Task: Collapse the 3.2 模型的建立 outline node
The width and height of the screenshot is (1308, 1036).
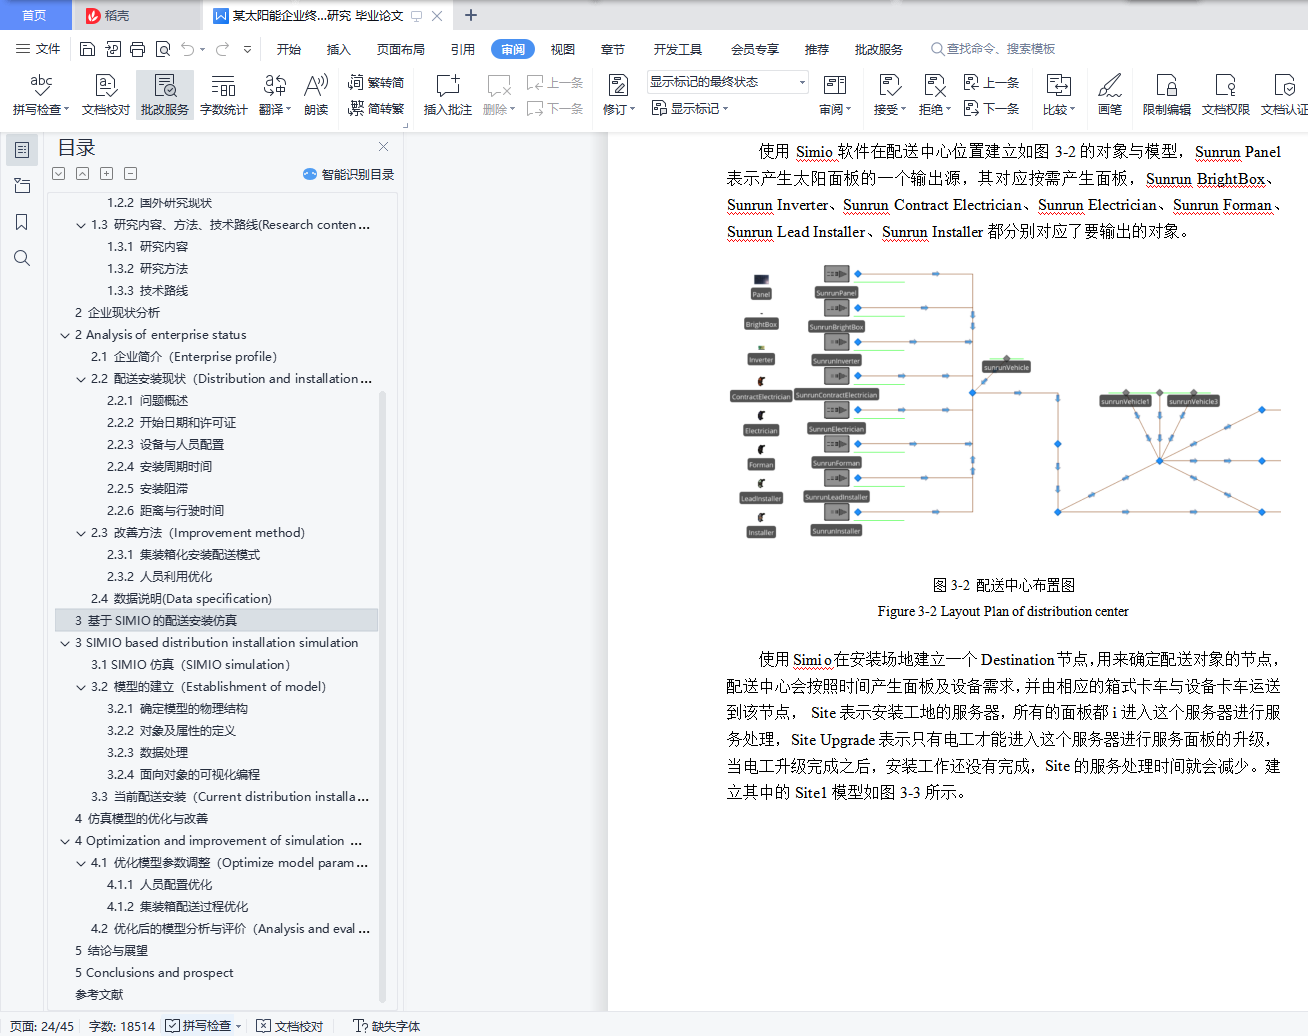Action: (81, 687)
